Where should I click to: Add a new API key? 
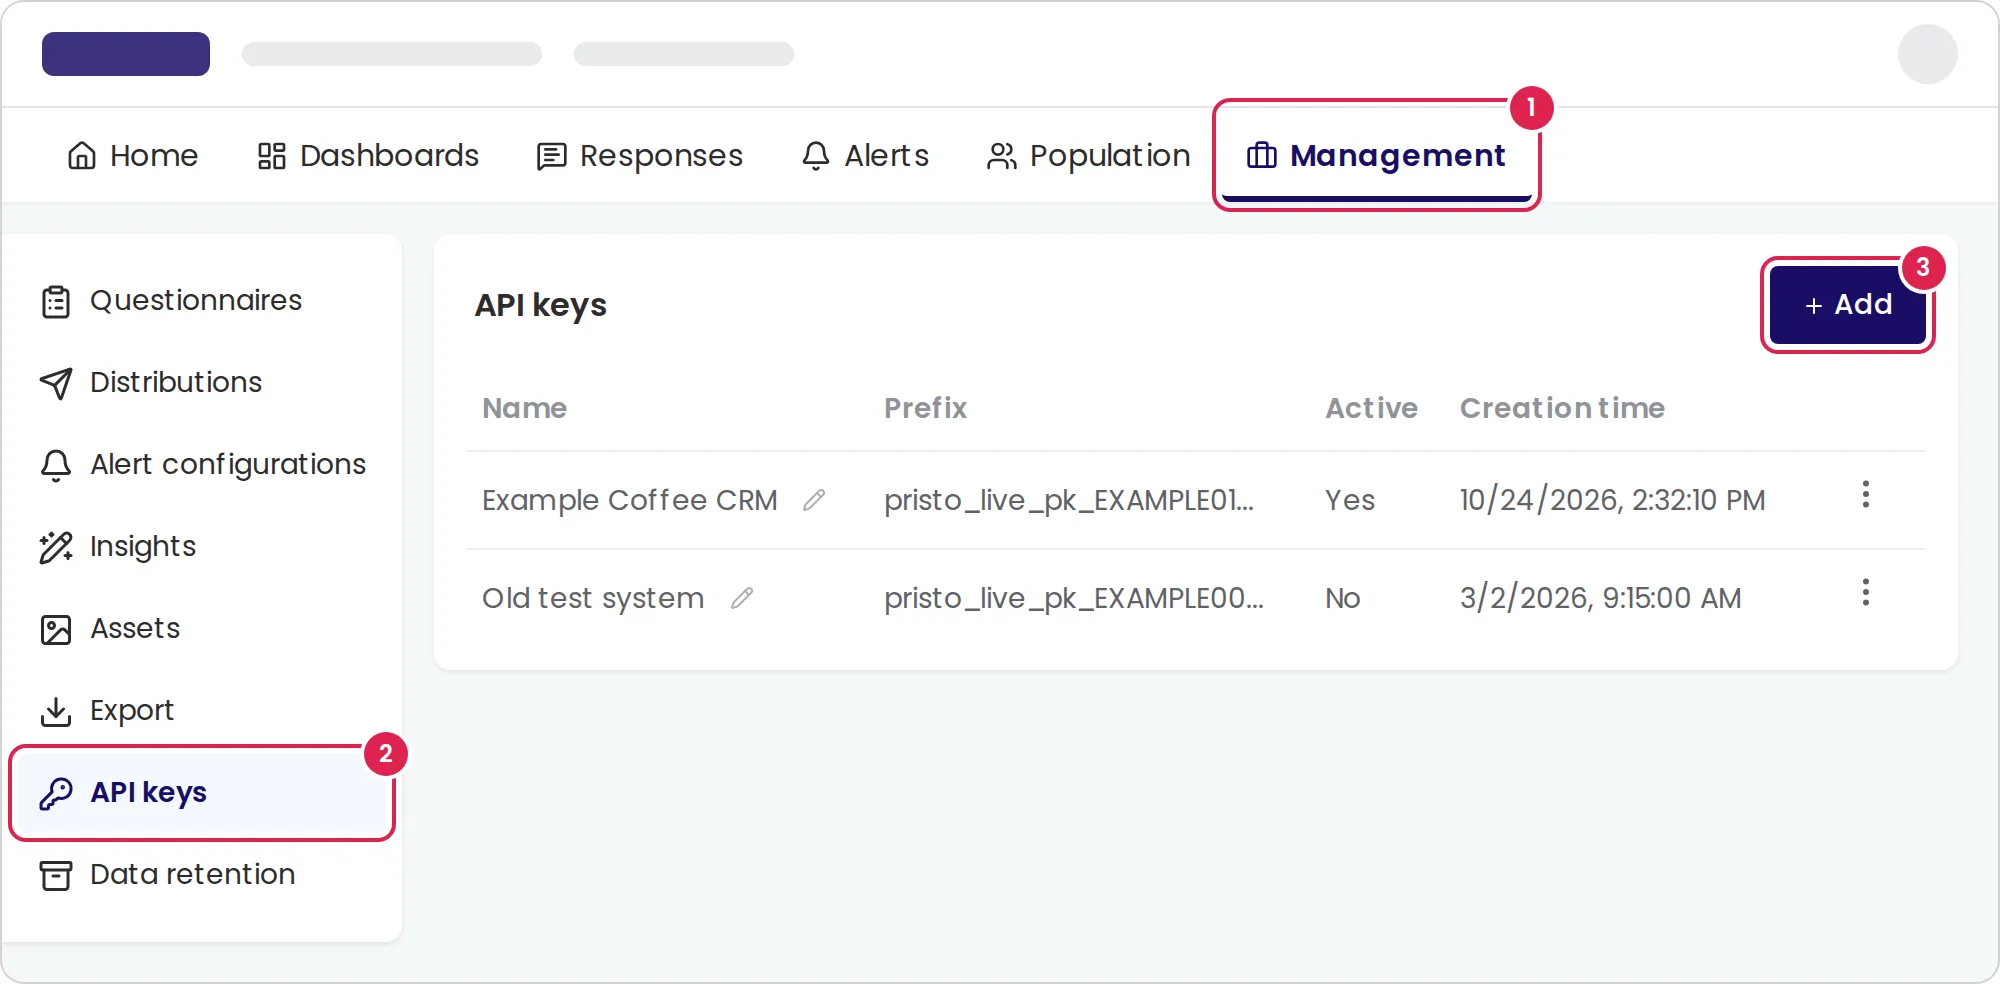(x=1848, y=305)
